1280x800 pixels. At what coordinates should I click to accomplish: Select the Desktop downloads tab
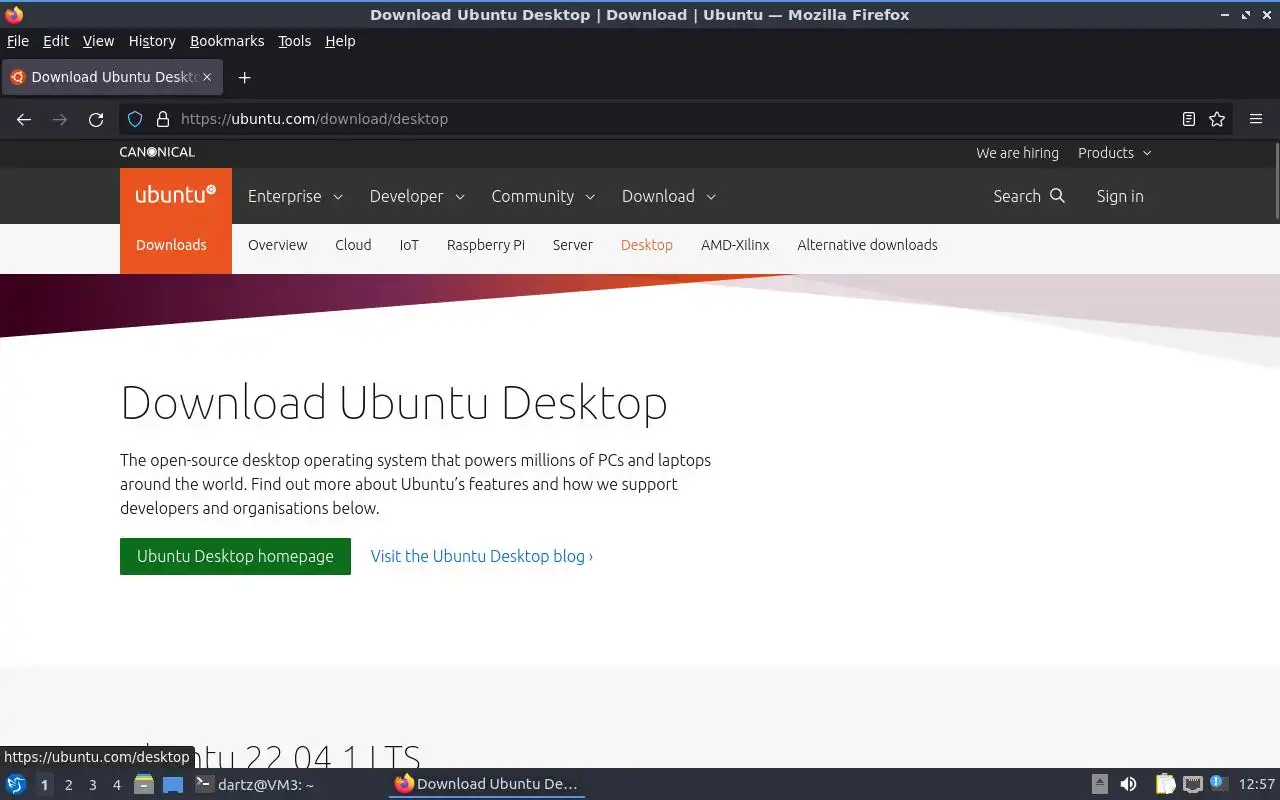647,245
